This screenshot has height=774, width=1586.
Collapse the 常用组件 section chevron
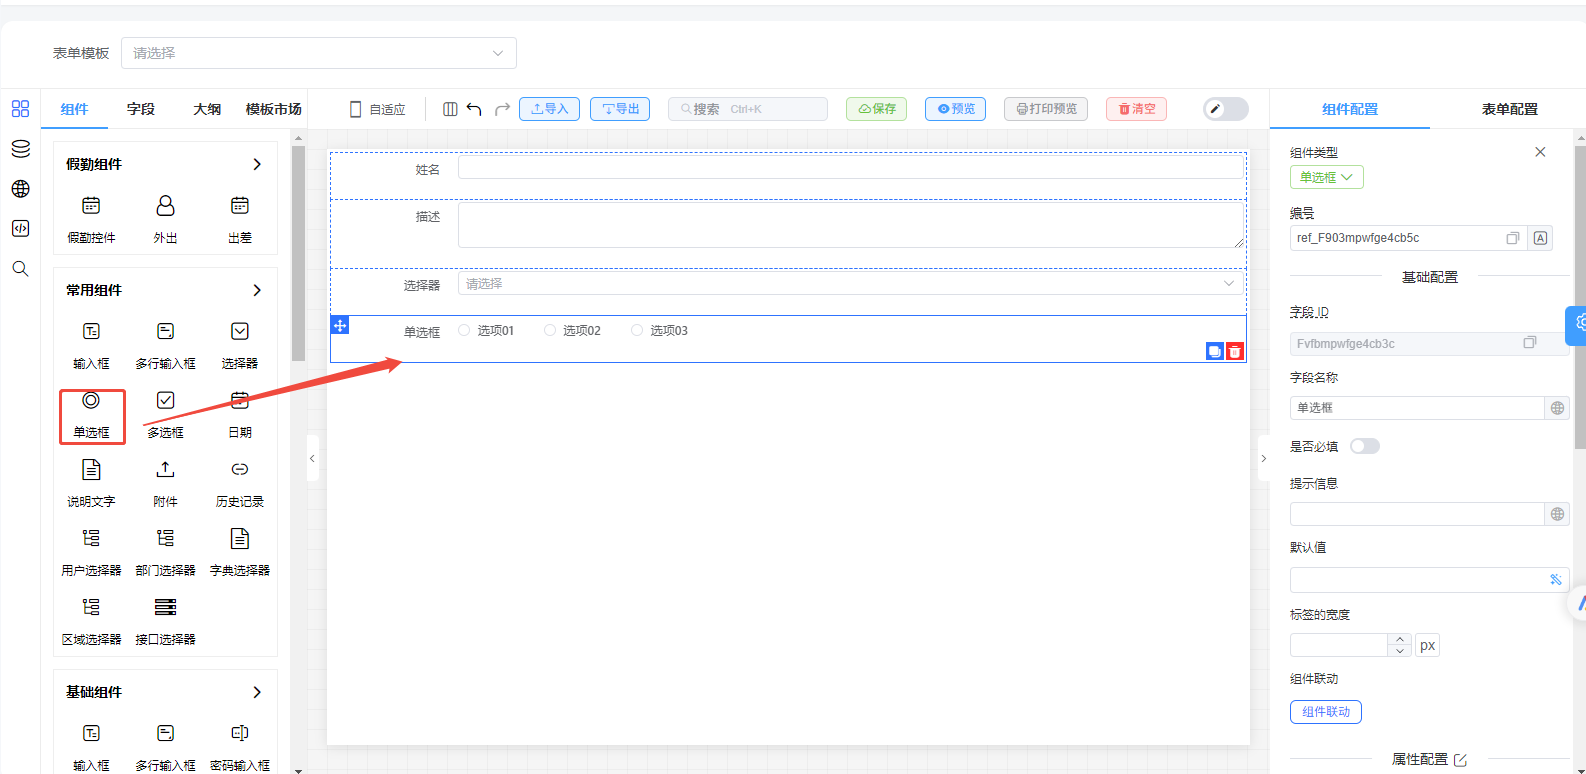point(257,290)
